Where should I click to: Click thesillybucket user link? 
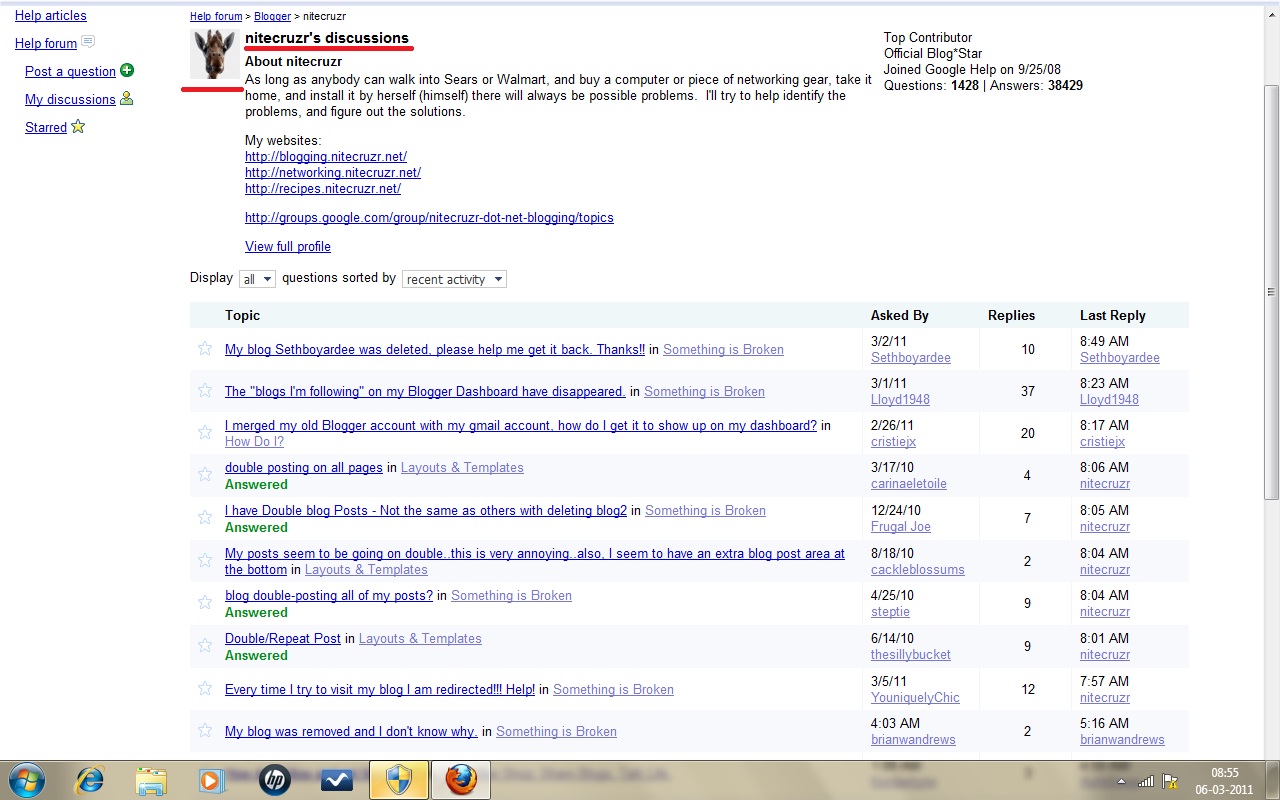[911, 654]
